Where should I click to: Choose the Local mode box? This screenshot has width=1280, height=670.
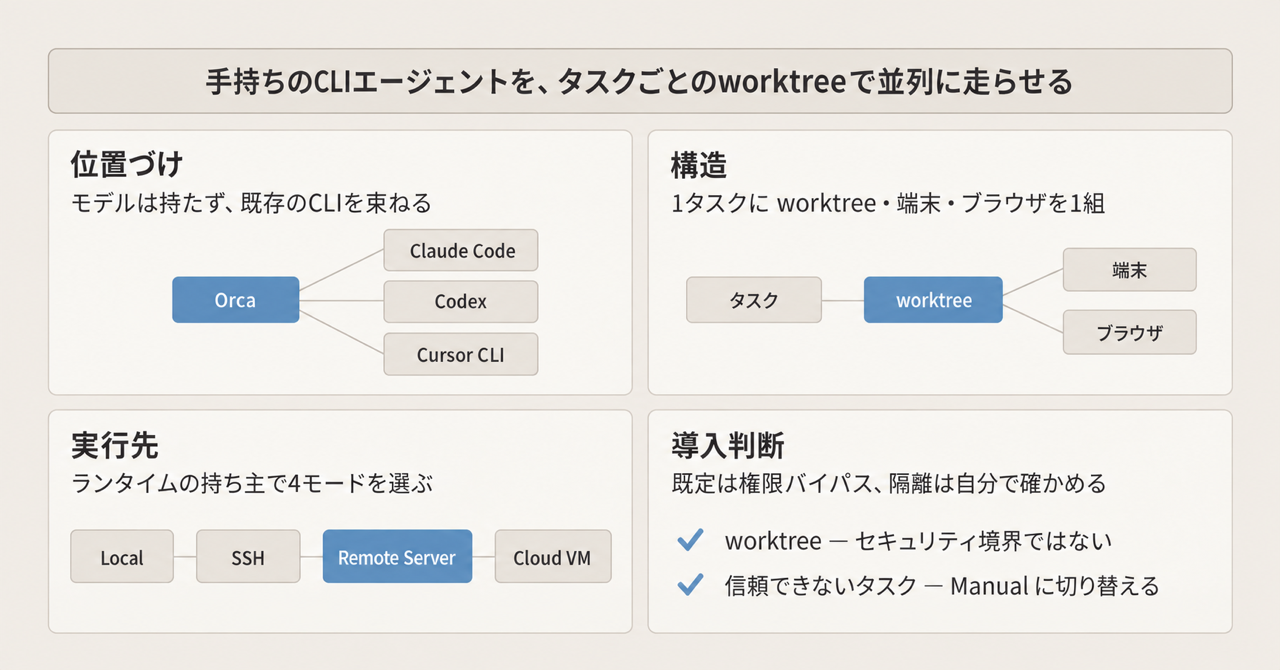click(122, 557)
